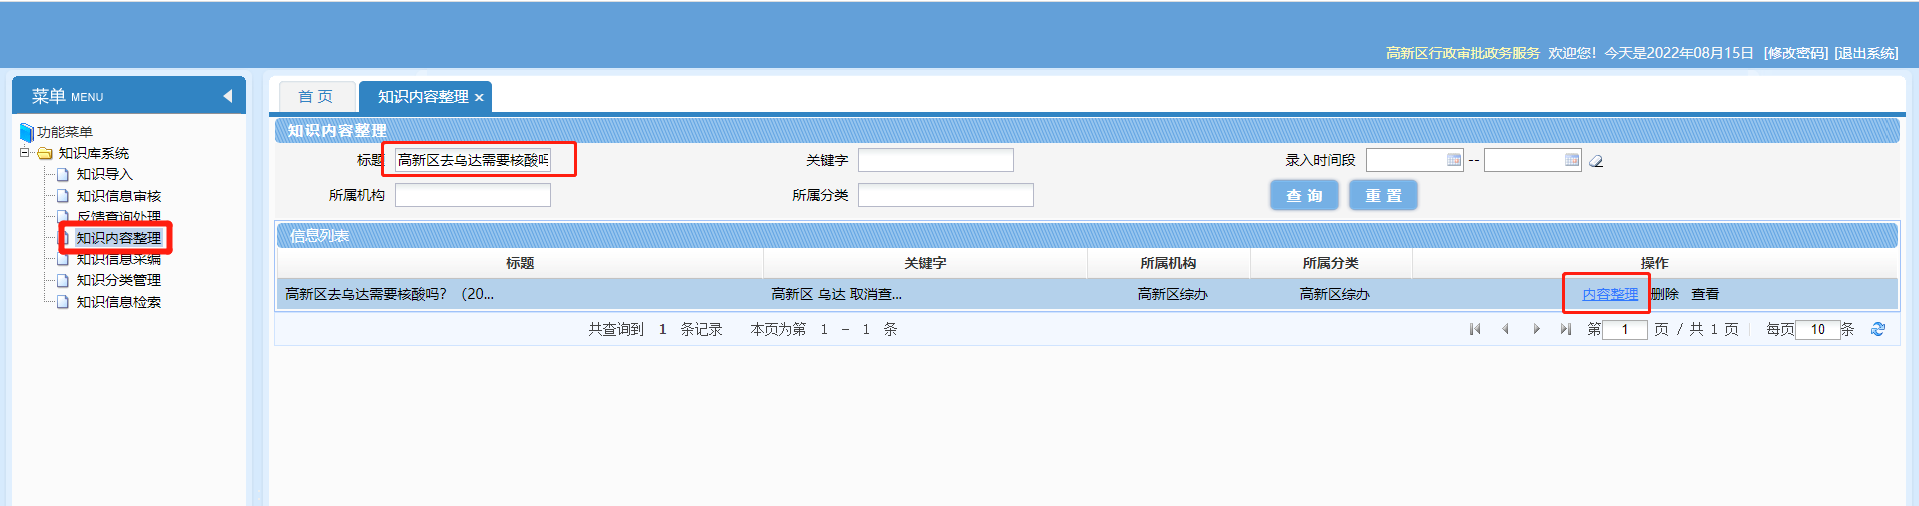Go to next page arrow
Viewport: 1919px width, 506px height.
click(x=1536, y=329)
